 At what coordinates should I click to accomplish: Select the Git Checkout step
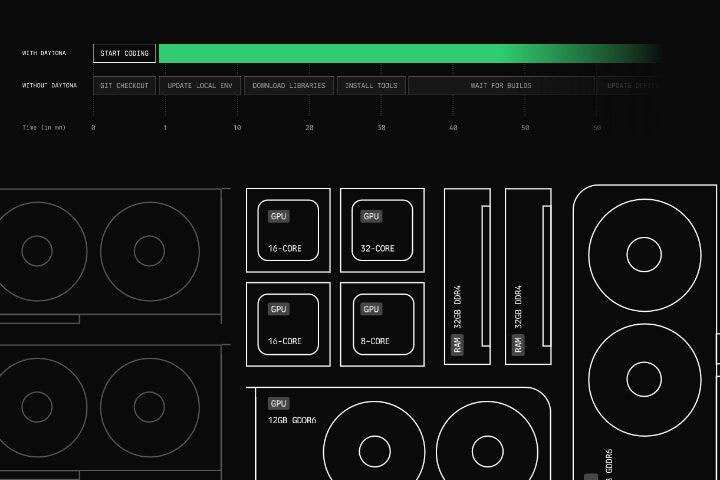coord(124,86)
